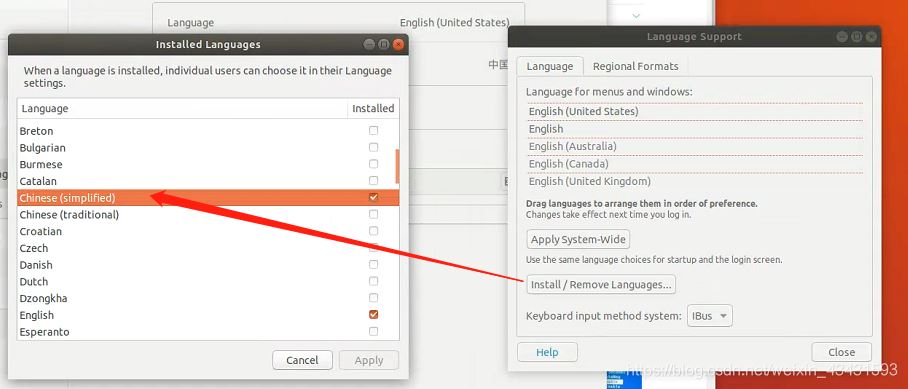Click the Apply System-Wide button
The width and height of the screenshot is (908, 389).
[578, 239]
